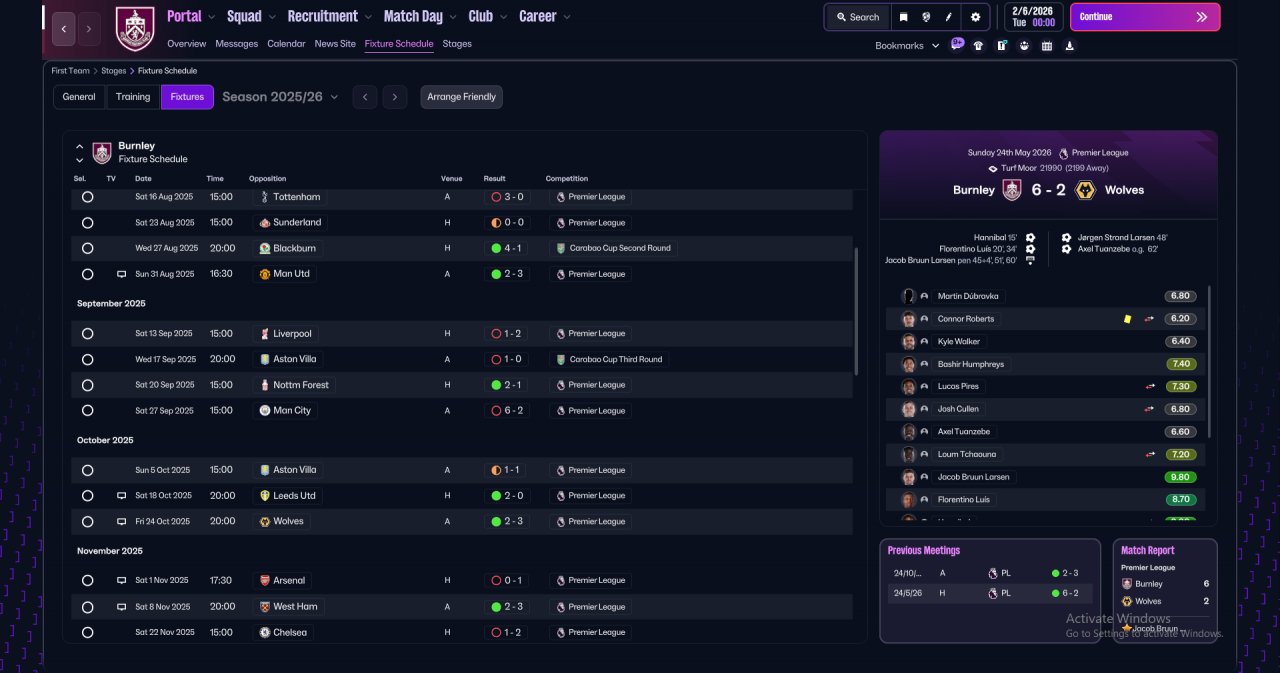Open the calendar icon in bookmarks bar
This screenshot has width=1280, height=673.
click(1047, 45)
